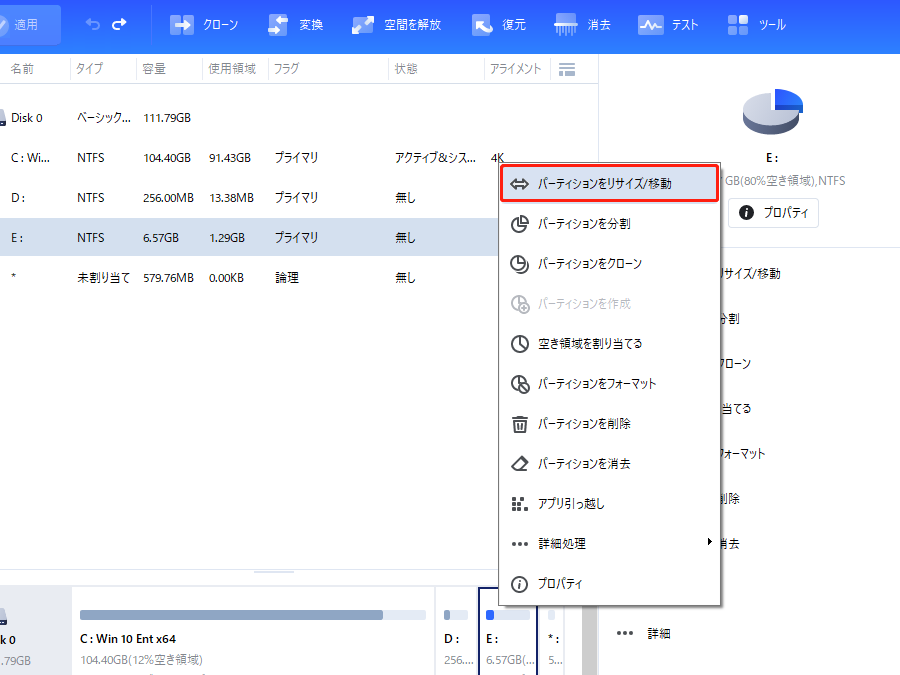Open the Test (テスト) toolbar icon
900x675 pixels.
[x=651, y=25]
